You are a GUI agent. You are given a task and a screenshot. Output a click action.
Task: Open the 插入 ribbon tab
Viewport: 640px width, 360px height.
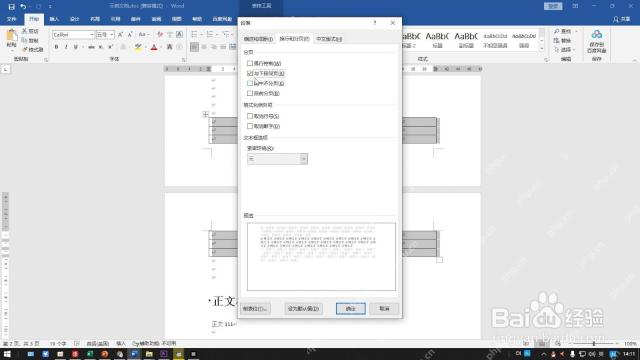(54, 19)
